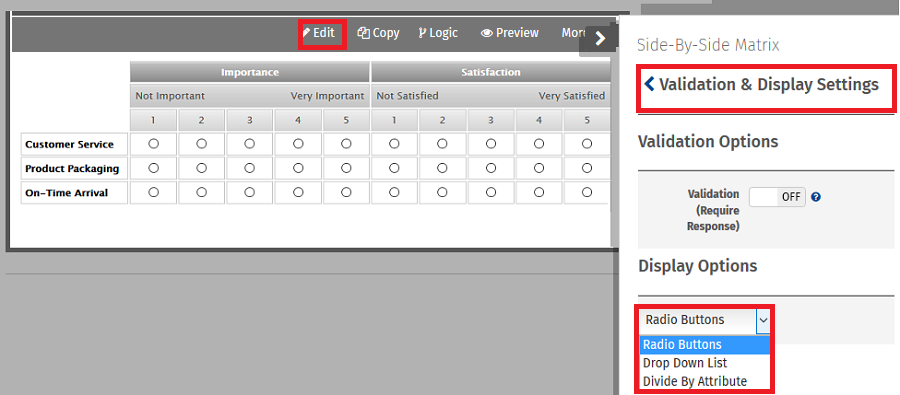Choose Divide By Attribute option

(x=705, y=381)
